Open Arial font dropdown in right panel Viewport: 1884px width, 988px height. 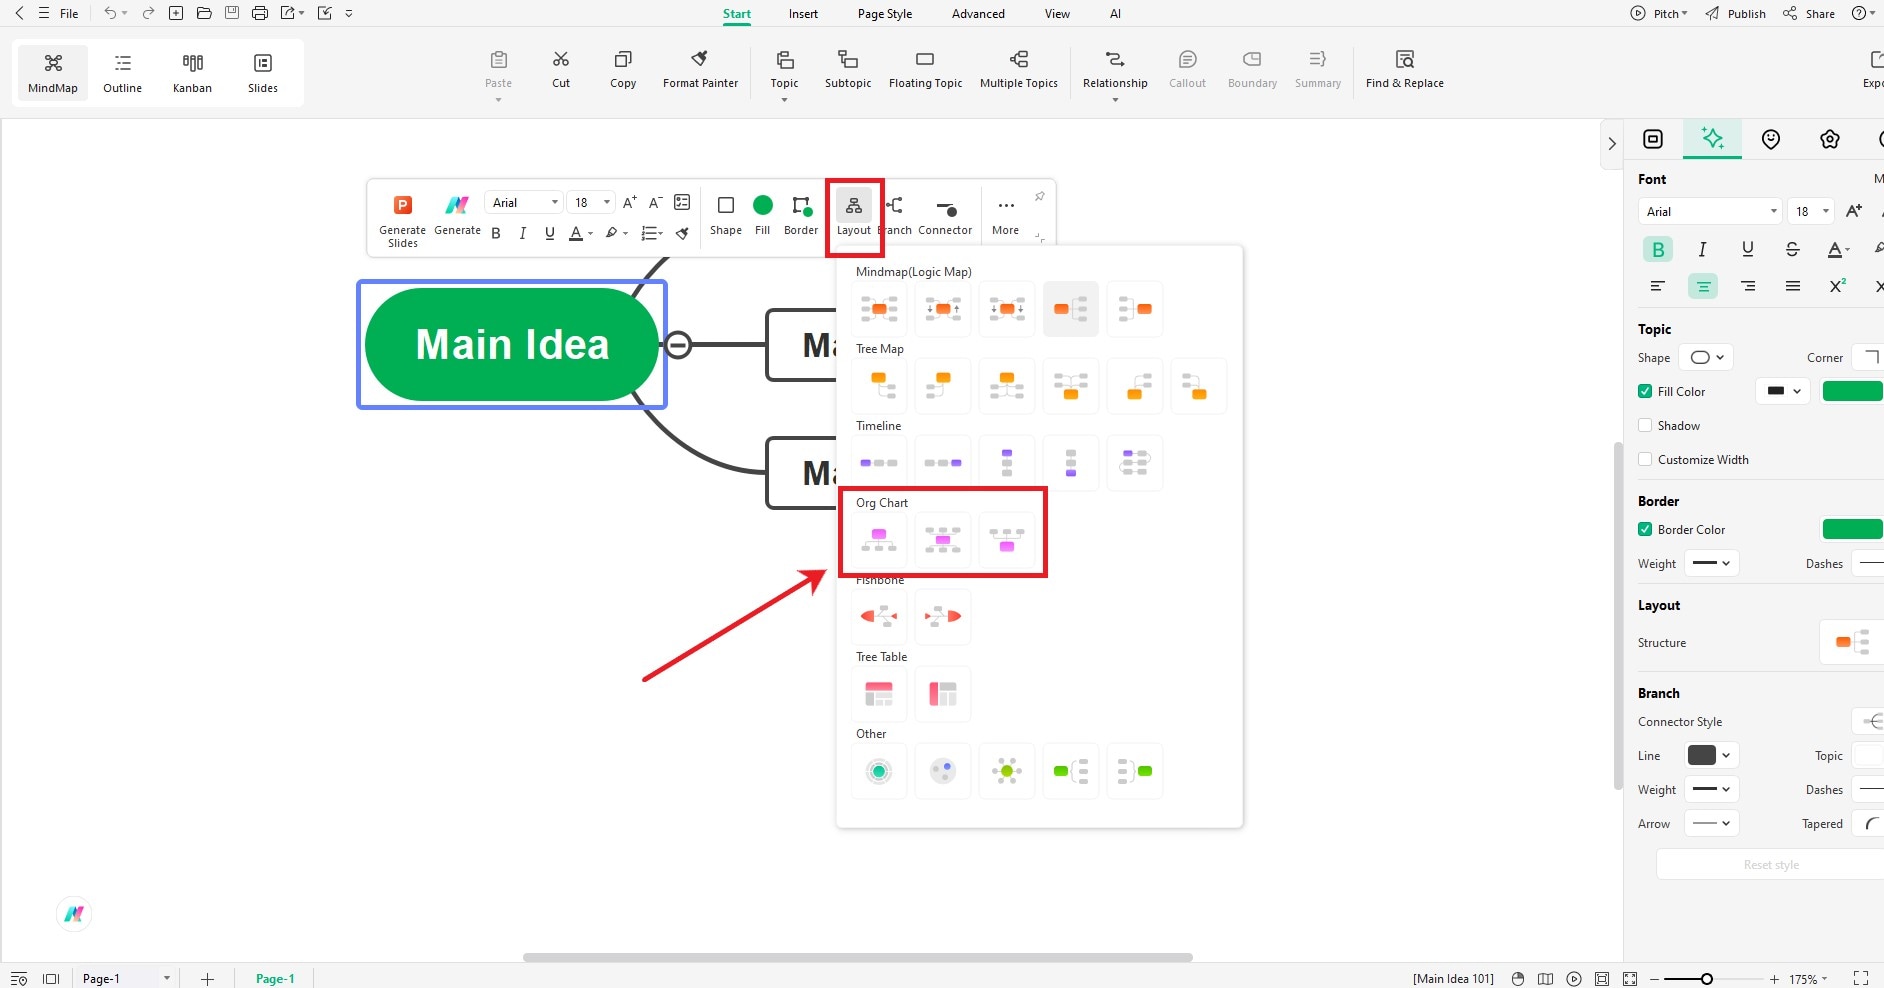point(1710,211)
